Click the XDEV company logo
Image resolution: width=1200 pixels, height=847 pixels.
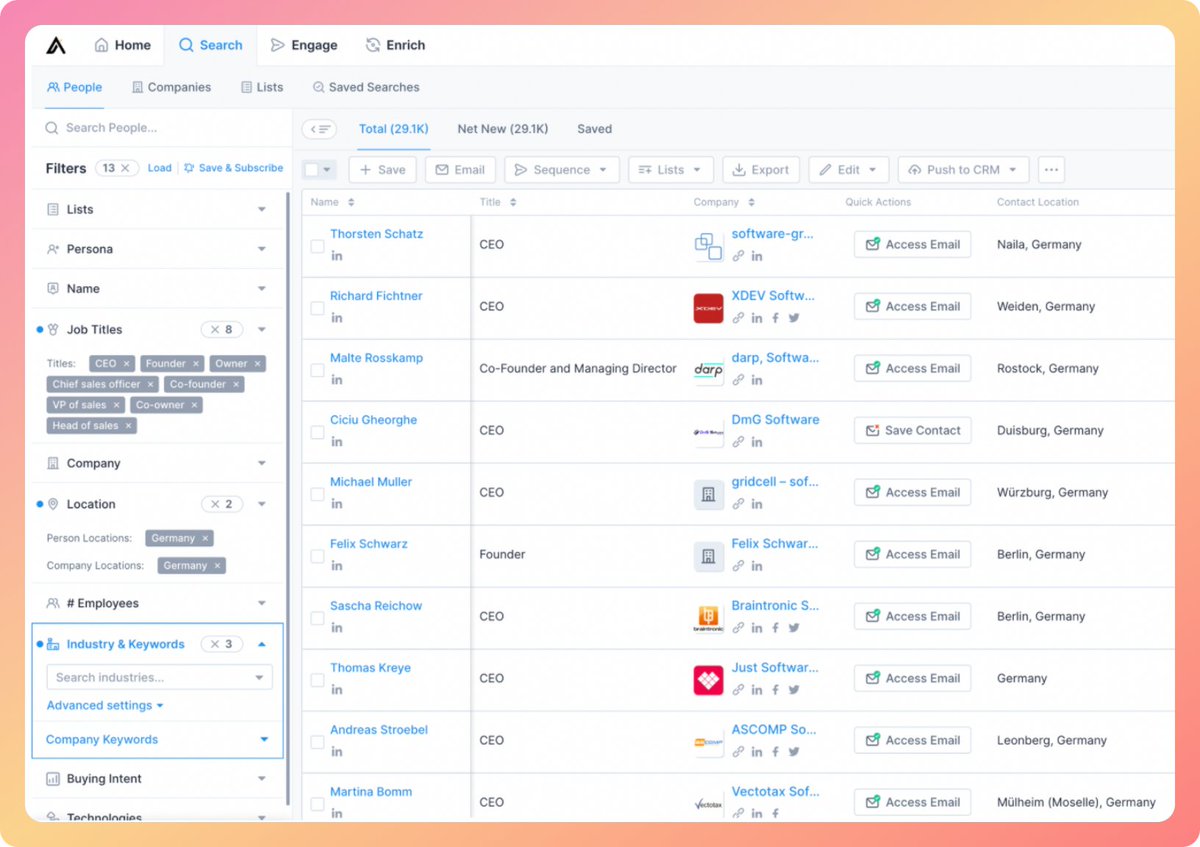708,308
